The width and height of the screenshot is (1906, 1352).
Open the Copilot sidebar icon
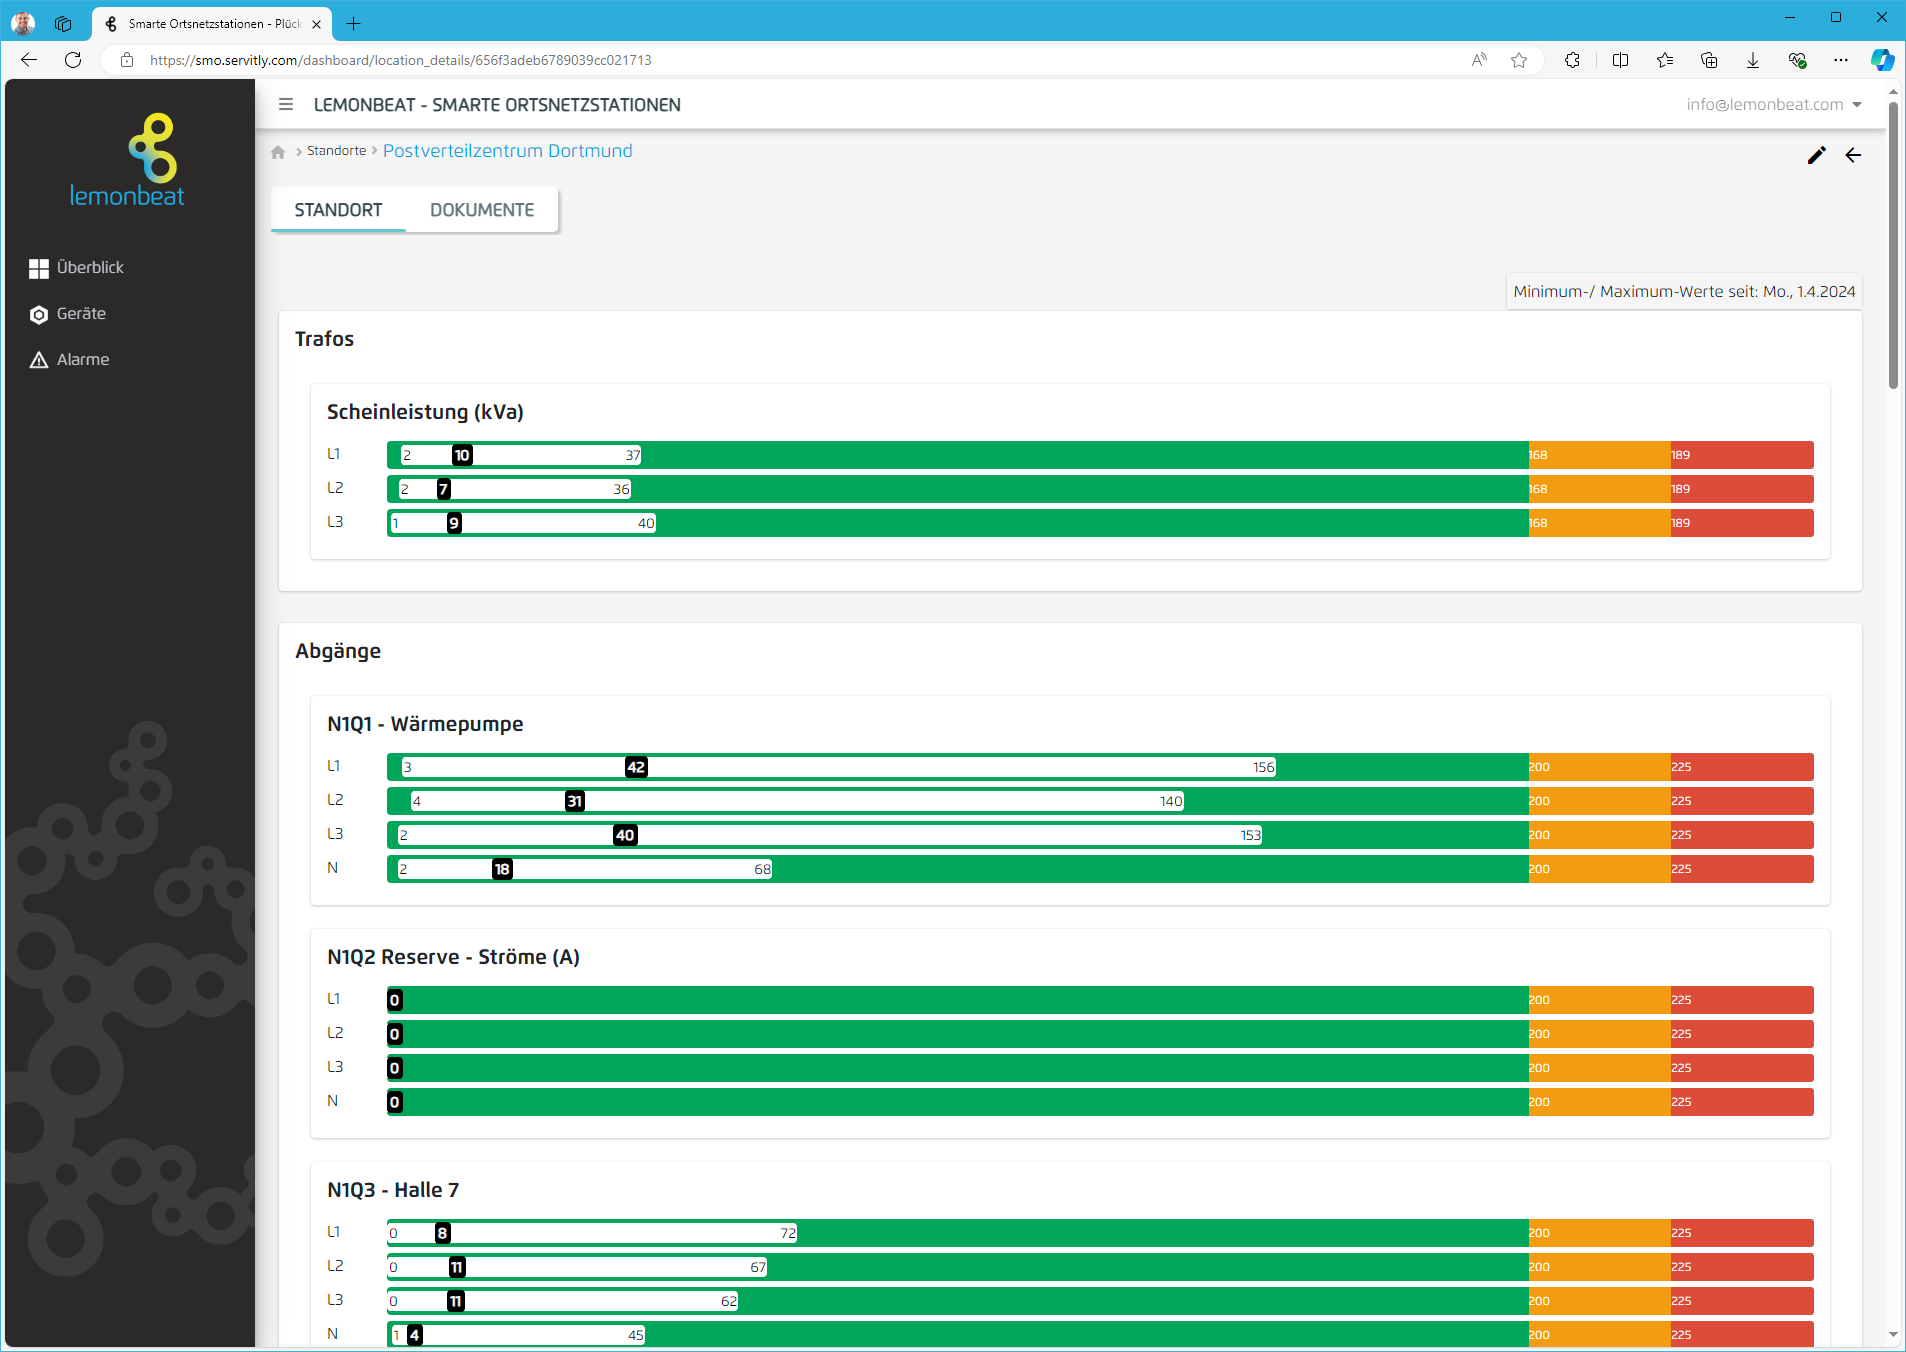tap(1883, 60)
